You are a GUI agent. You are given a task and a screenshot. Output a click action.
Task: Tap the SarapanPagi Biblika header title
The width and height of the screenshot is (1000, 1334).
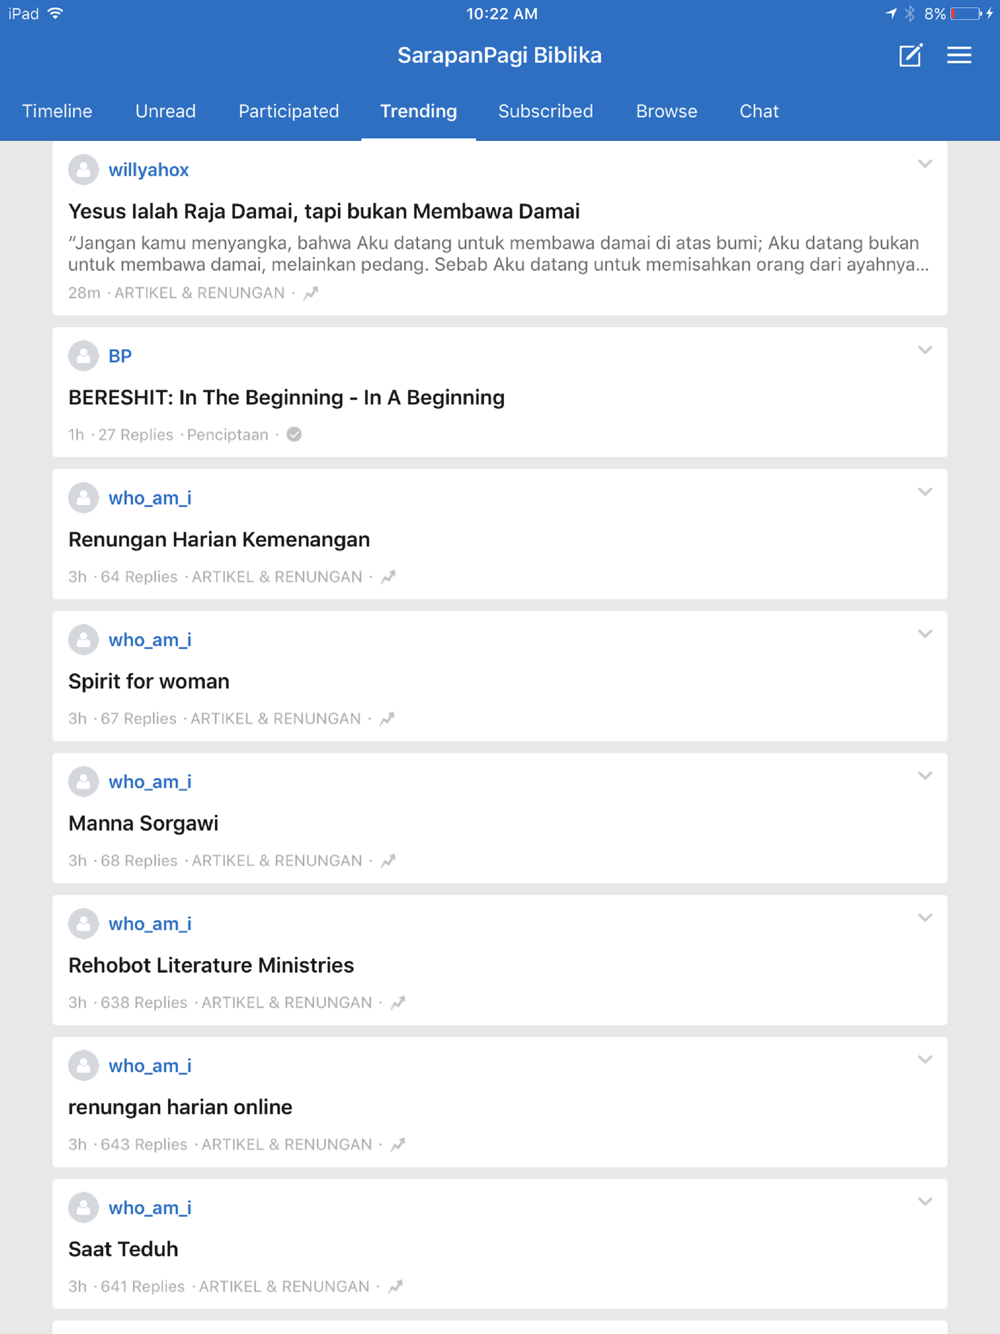500,56
